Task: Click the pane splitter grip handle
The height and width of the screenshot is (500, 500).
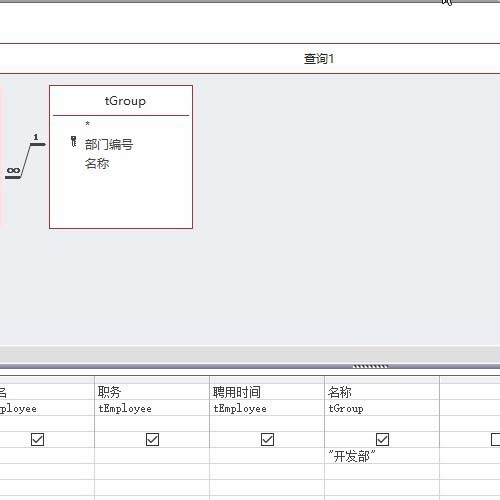Action: (370, 366)
